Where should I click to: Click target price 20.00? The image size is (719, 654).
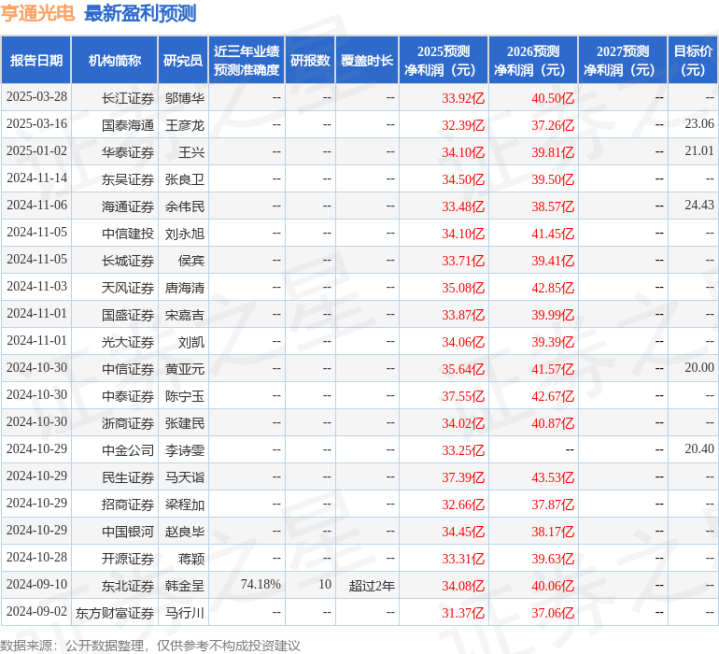(699, 368)
